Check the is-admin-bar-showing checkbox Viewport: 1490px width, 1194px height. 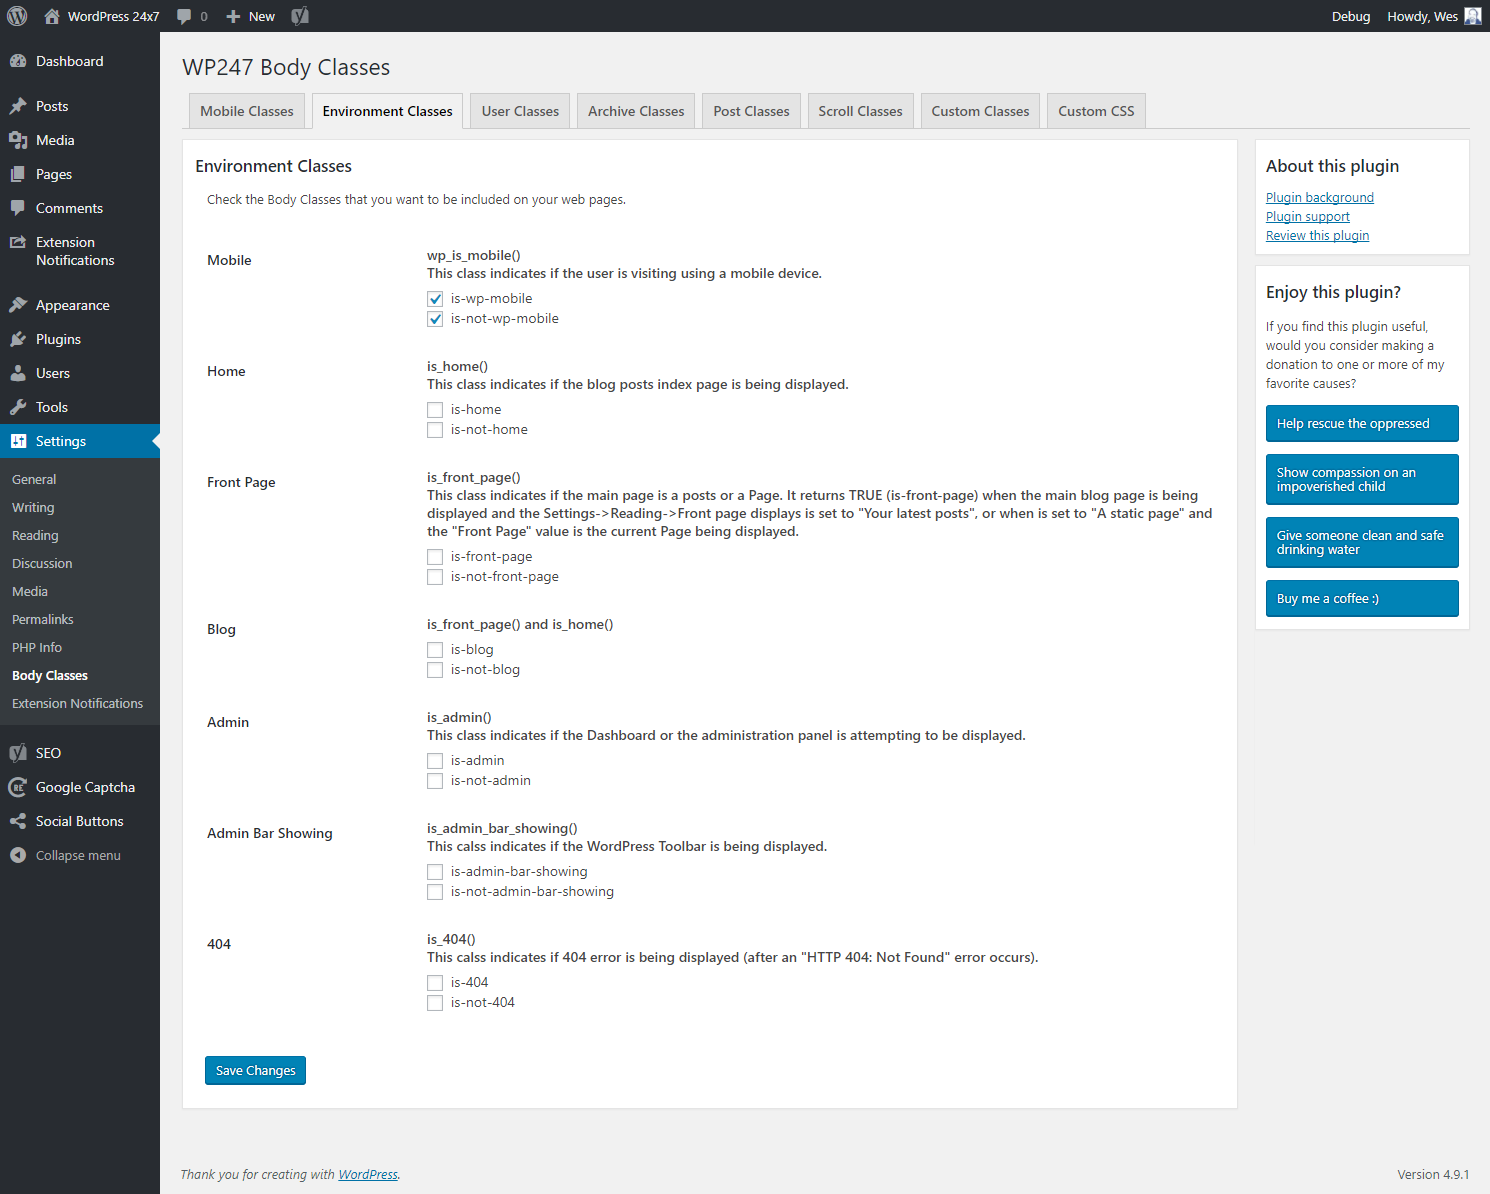coord(435,872)
